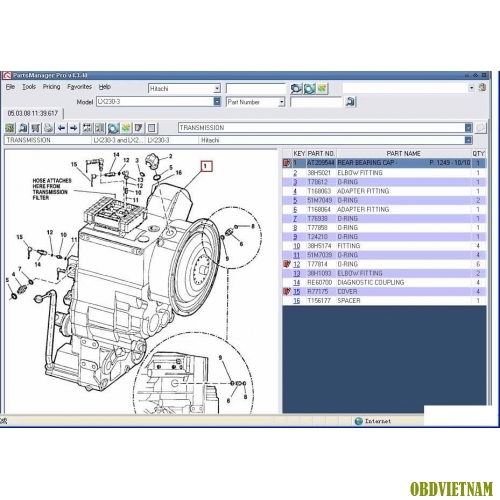Click the note icon on key 12 row

coord(287,264)
